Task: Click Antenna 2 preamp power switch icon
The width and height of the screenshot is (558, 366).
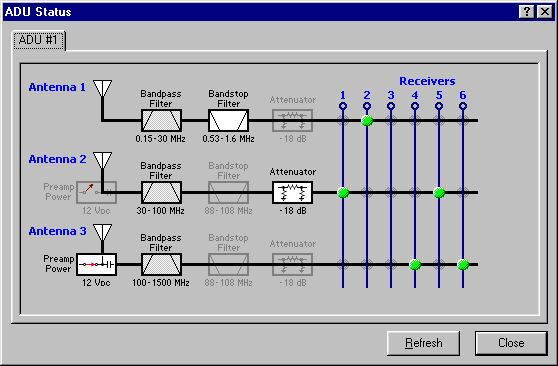Action: click(96, 193)
